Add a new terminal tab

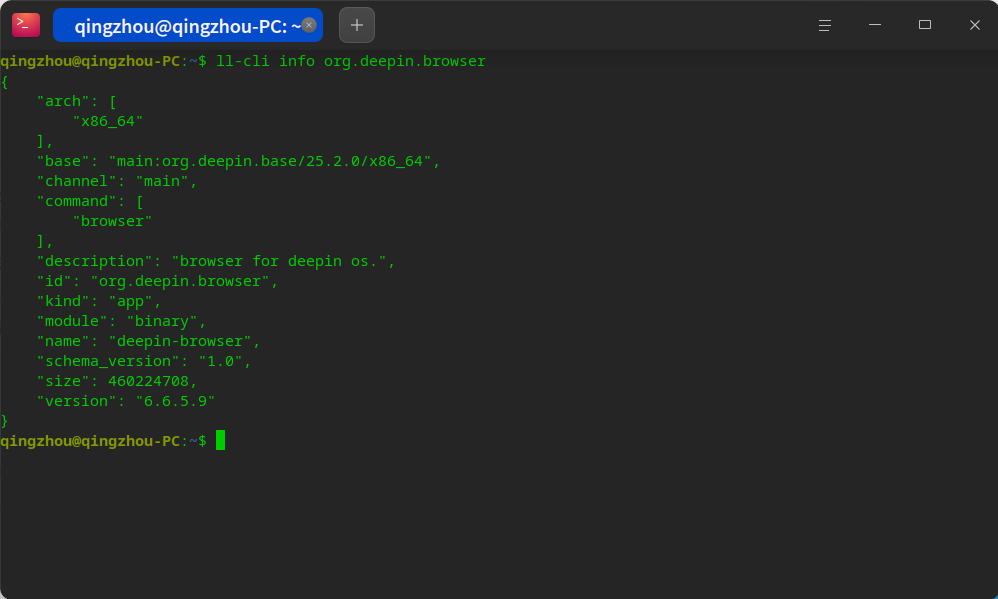coord(356,25)
